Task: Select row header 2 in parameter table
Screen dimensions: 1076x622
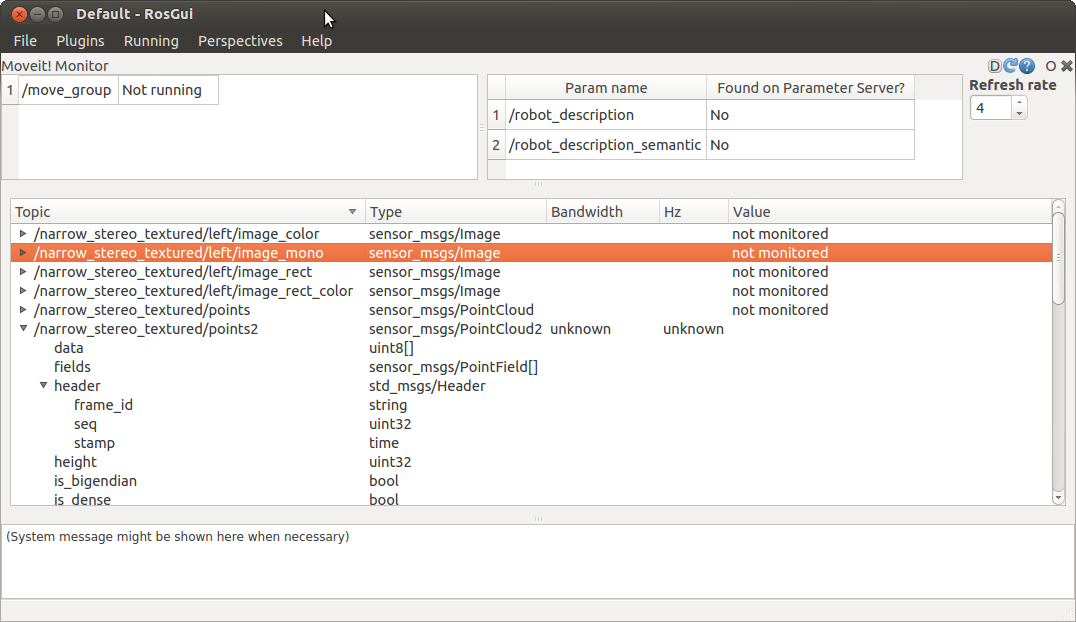Action: click(496, 145)
